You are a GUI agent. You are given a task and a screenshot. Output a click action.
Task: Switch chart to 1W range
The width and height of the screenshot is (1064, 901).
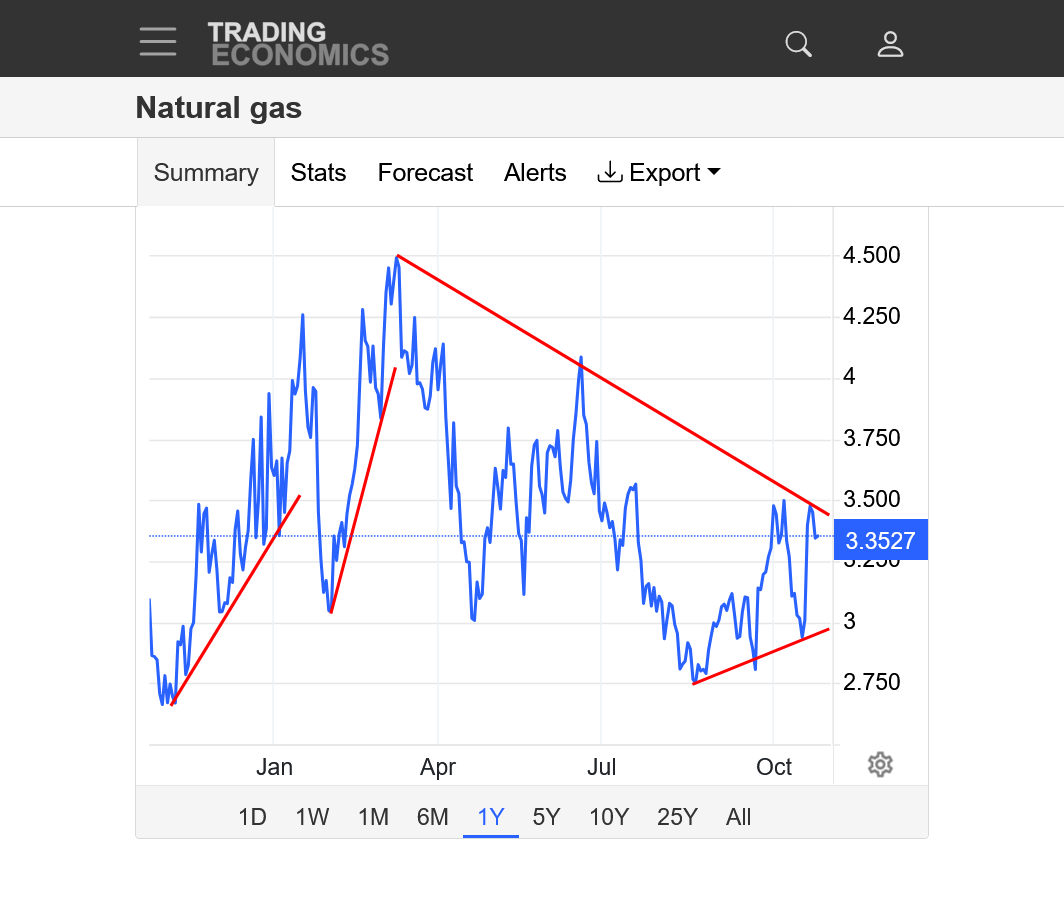pyautogui.click(x=312, y=817)
